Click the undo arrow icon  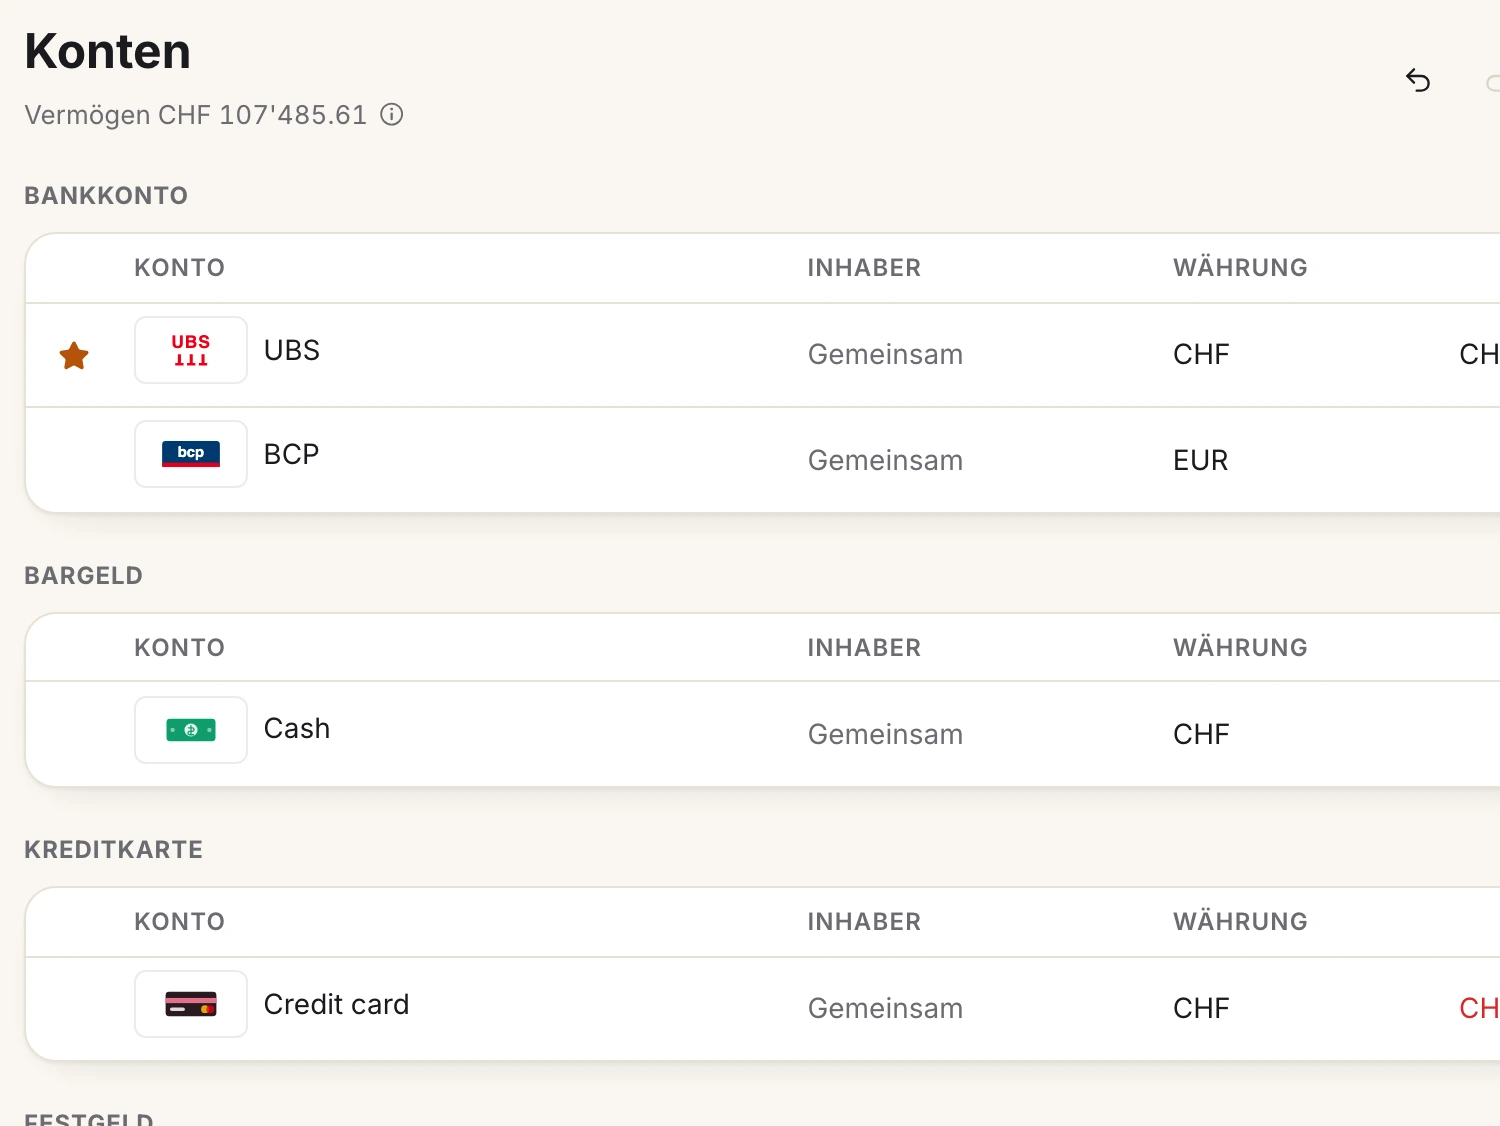1418,80
